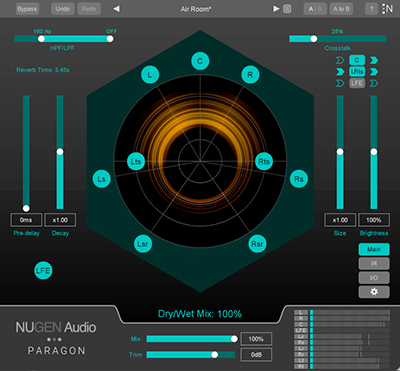Click the Redo button
Screen dimensions: 400x371
point(89,9)
